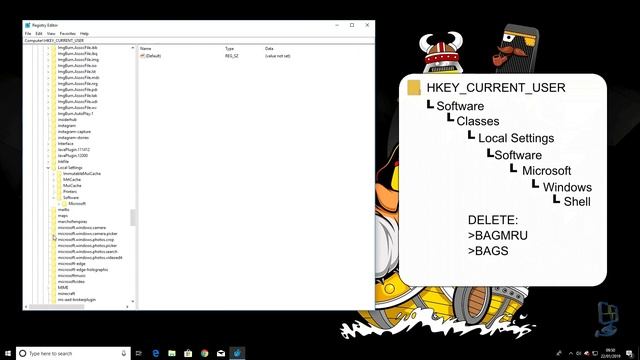Click the Cortana microphone icon
The height and width of the screenshot is (360, 640).
pos(124,353)
